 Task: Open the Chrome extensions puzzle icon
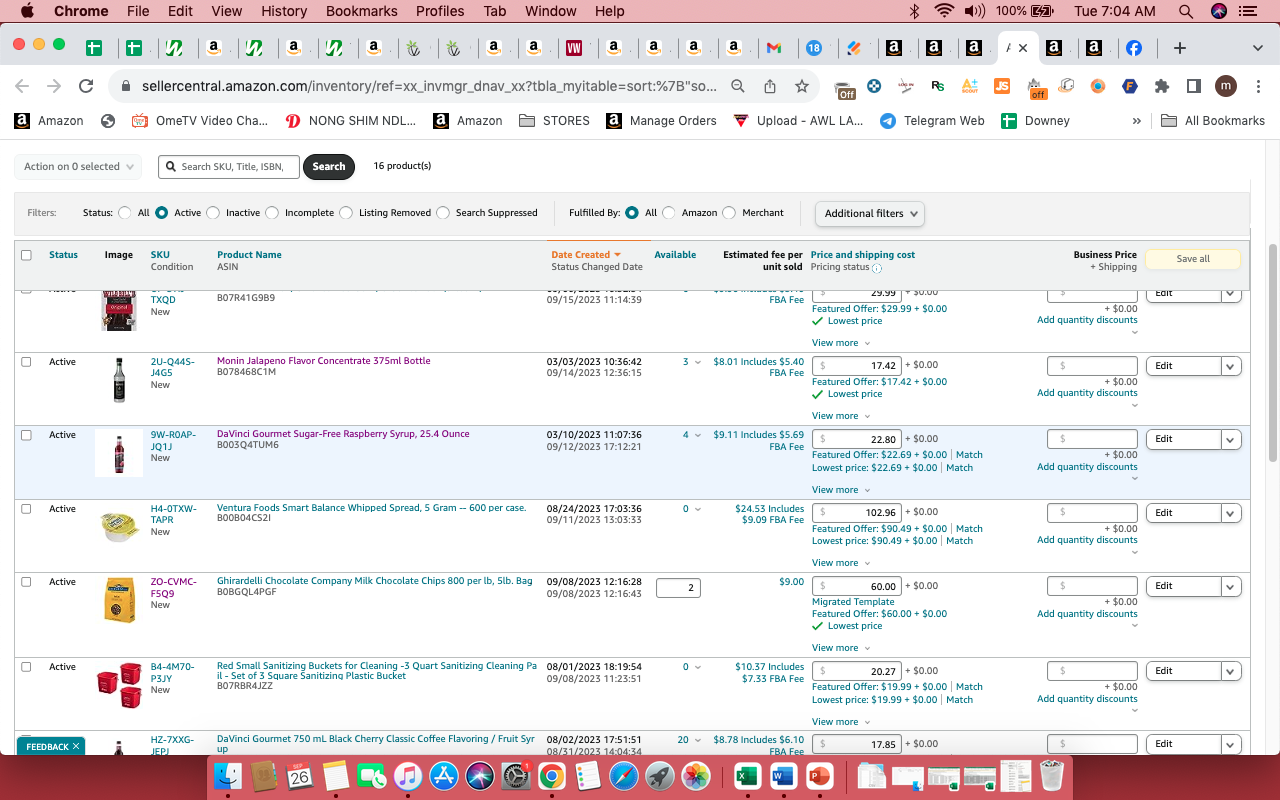click(x=1161, y=86)
